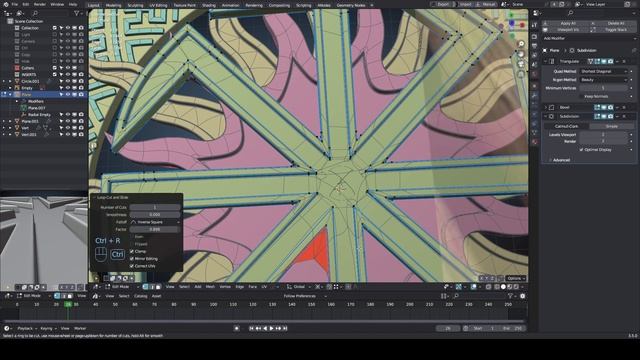Play the animation forward
640x360 pixels.
pyautogui.click(x=271, y=328)
